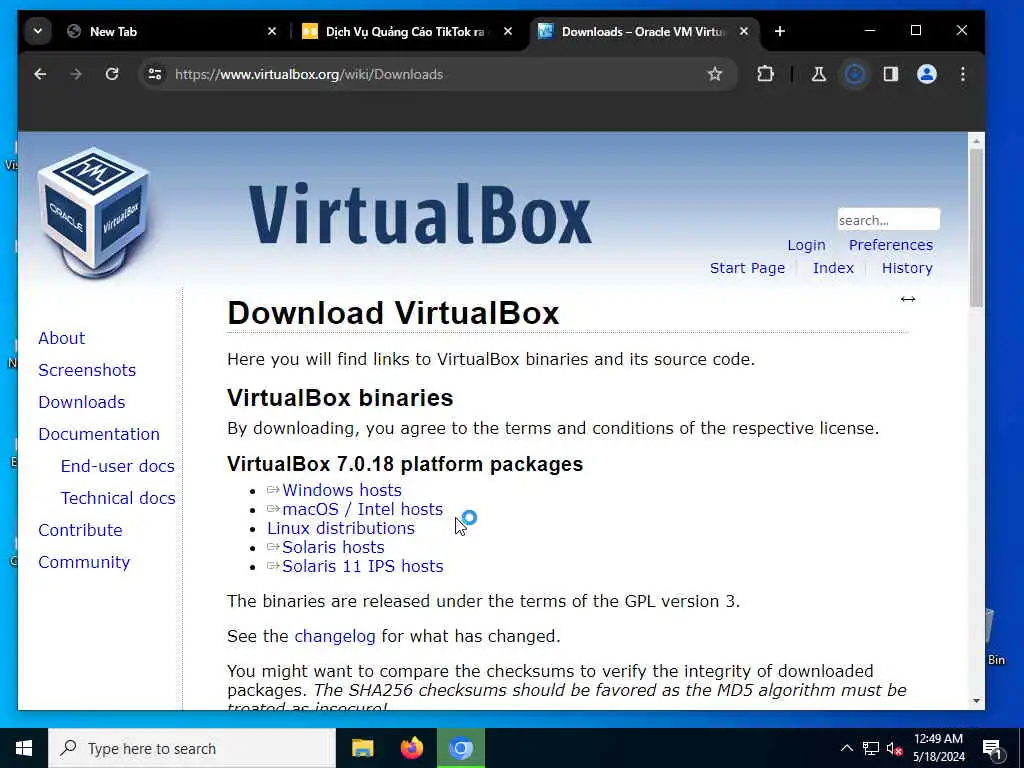Open the changelog link
This screenshot has height=768, width=1024.
pyautogui.click(x=335, y=636)
